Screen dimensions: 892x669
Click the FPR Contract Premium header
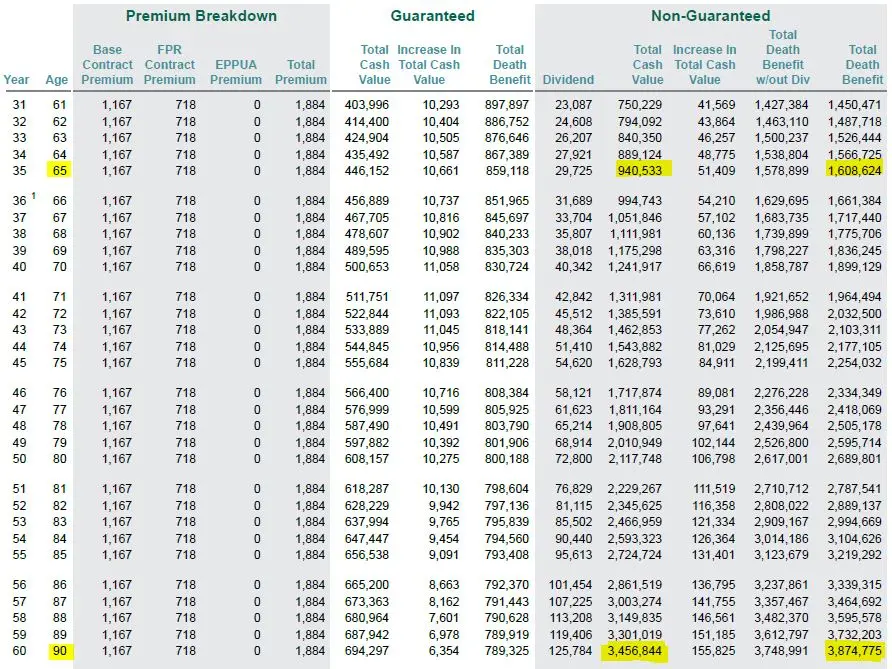[x=170, y=65]
